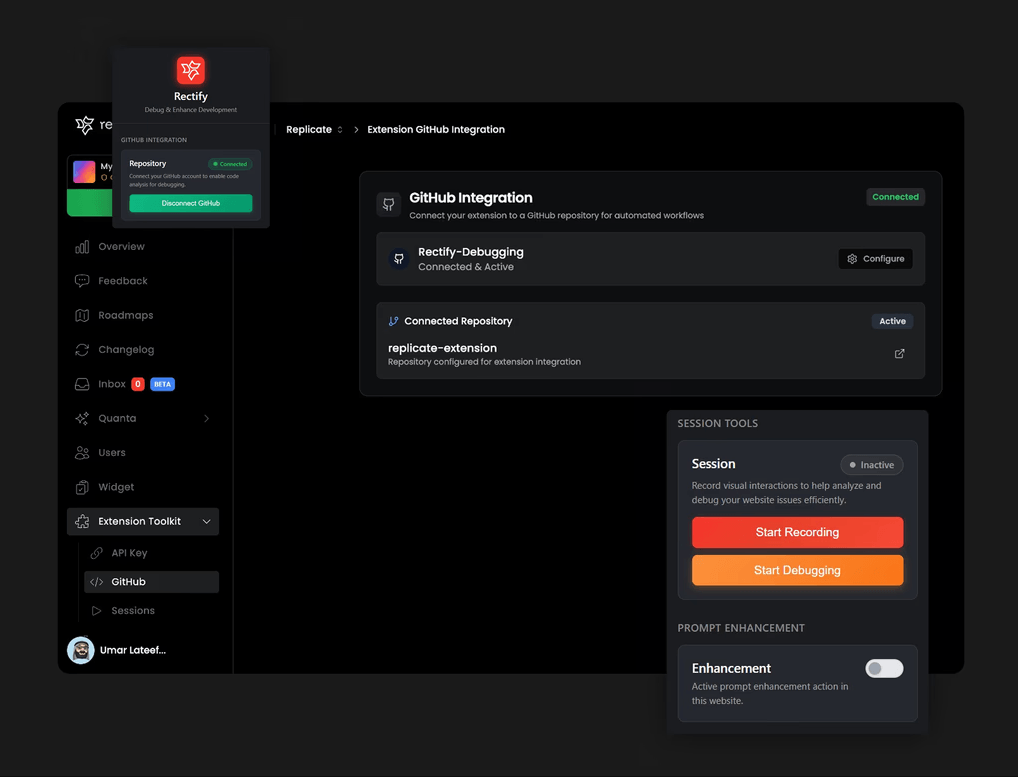Click the Widget clipboard icon

pyautogui.click(x=82, y=487)
